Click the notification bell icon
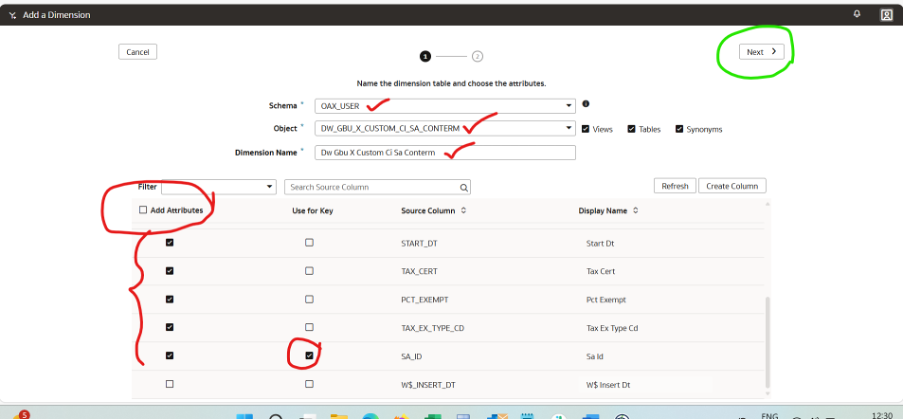This screenshot has width=904, height=420. tap(856, 14)
